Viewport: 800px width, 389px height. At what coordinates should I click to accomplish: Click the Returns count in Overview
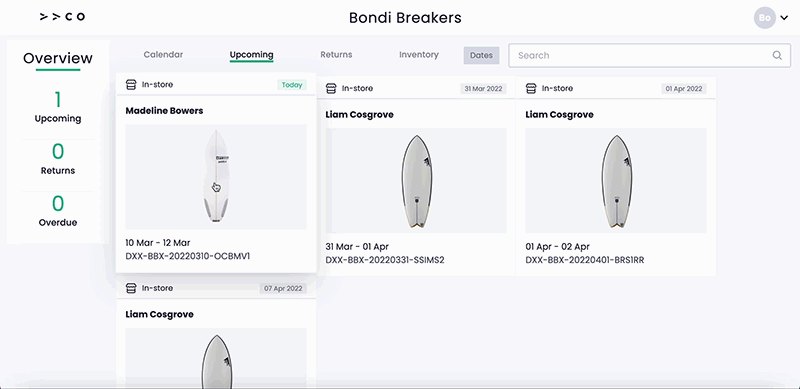point(58,152)
